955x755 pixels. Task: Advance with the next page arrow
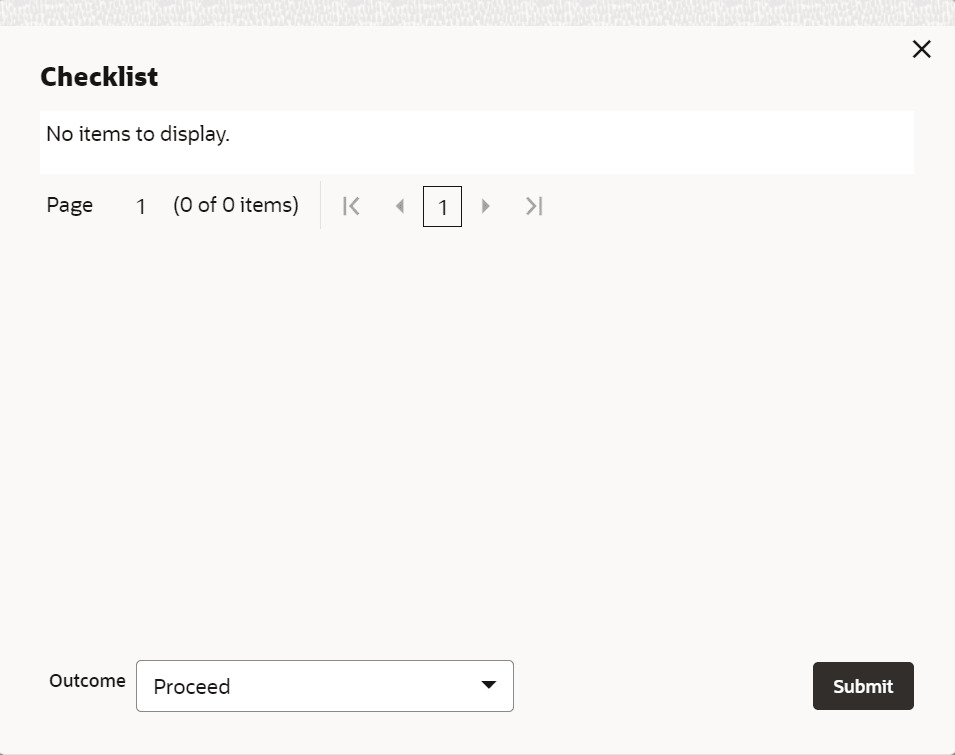pos(486,206)
